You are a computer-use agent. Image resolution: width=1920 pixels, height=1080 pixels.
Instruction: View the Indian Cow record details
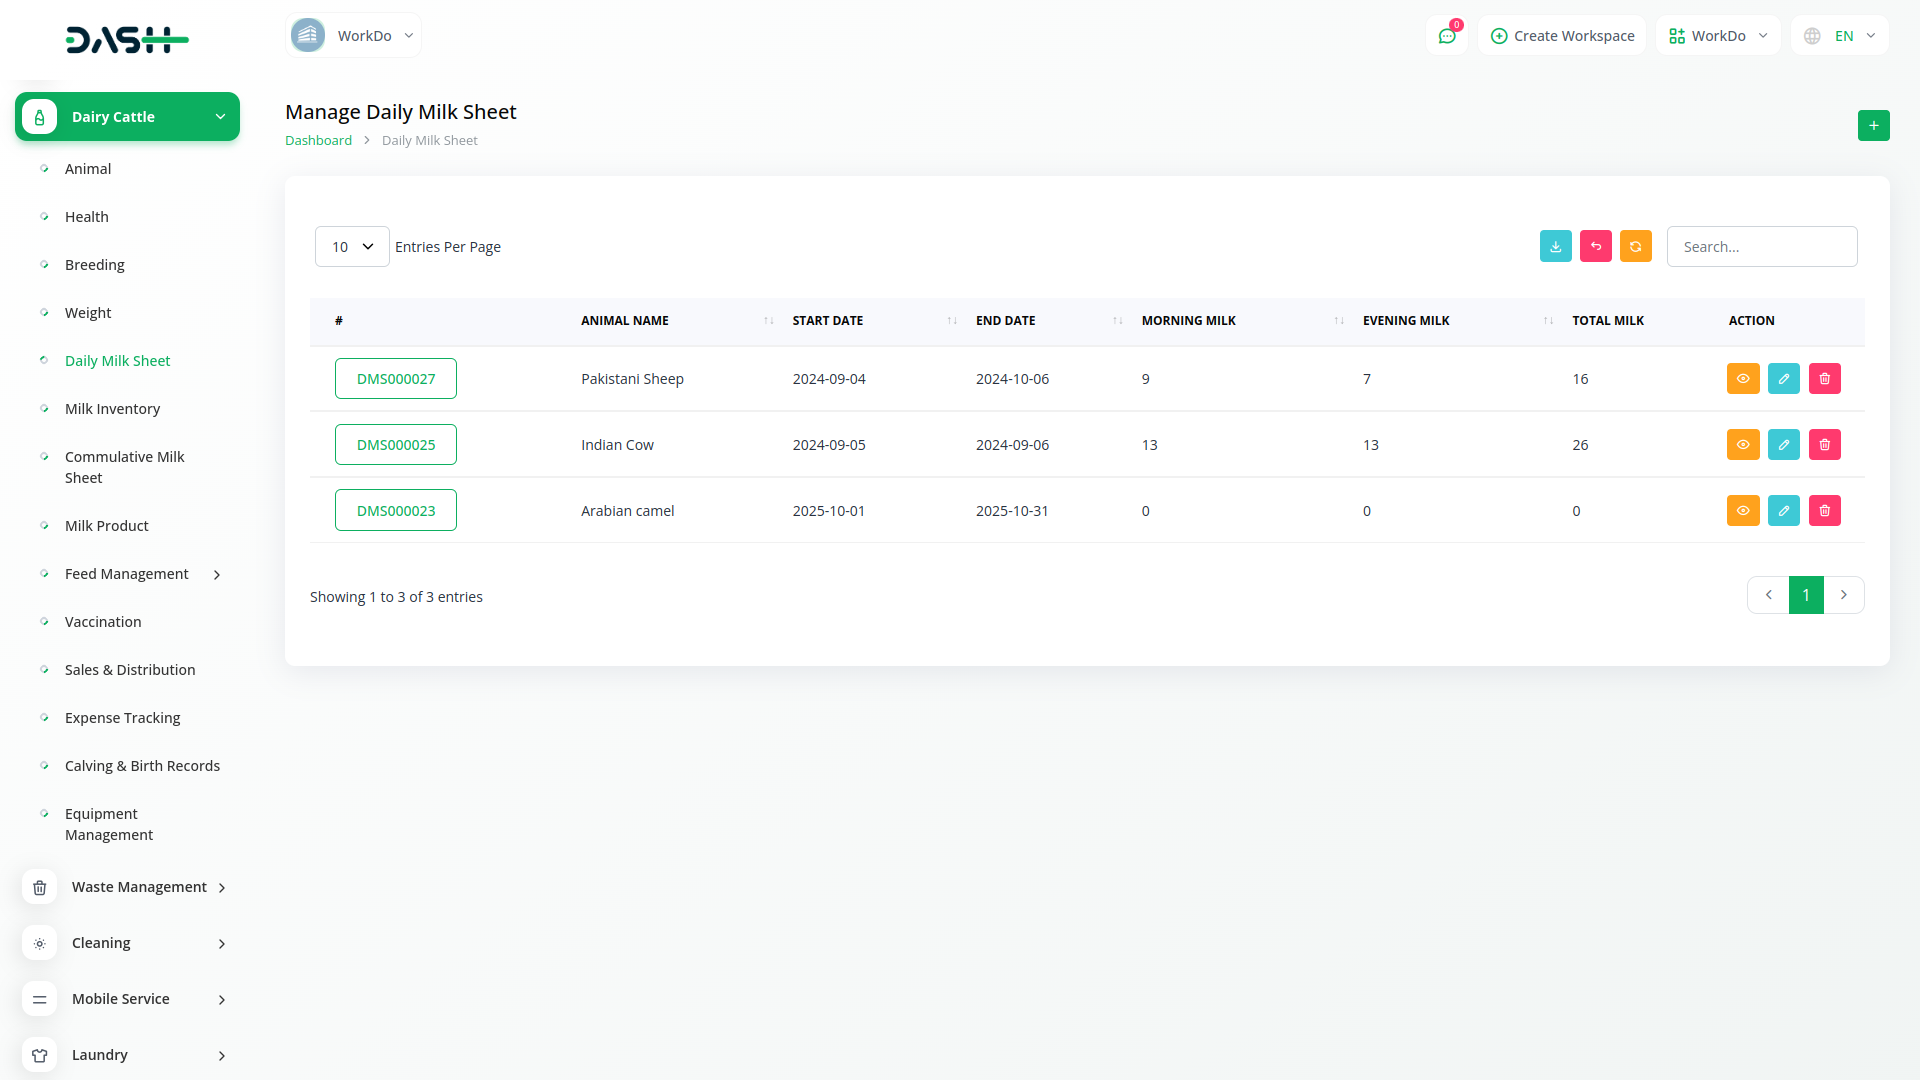coord(1742,445)
